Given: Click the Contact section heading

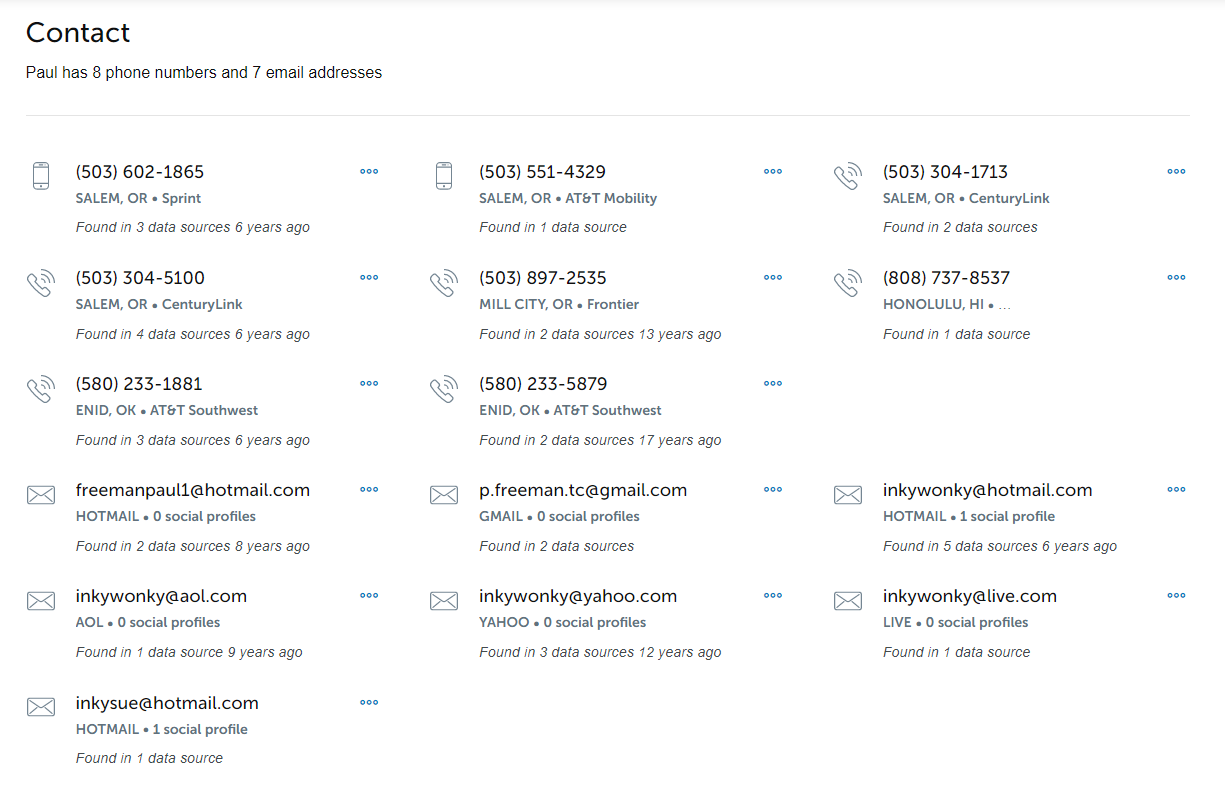Looking at the screenshot, I should click(x=78, y=32).
